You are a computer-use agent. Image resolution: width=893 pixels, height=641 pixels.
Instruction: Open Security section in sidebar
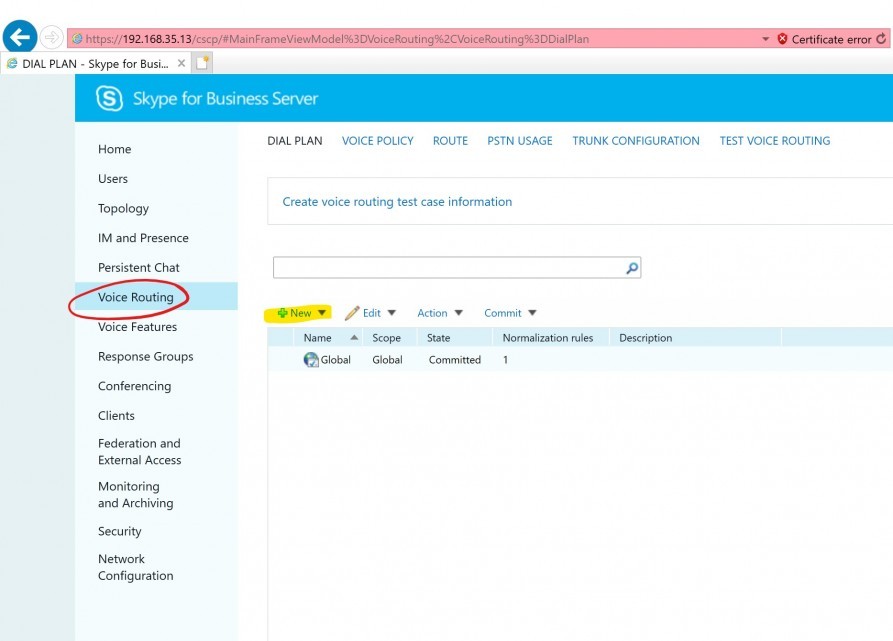click(120, 531)
